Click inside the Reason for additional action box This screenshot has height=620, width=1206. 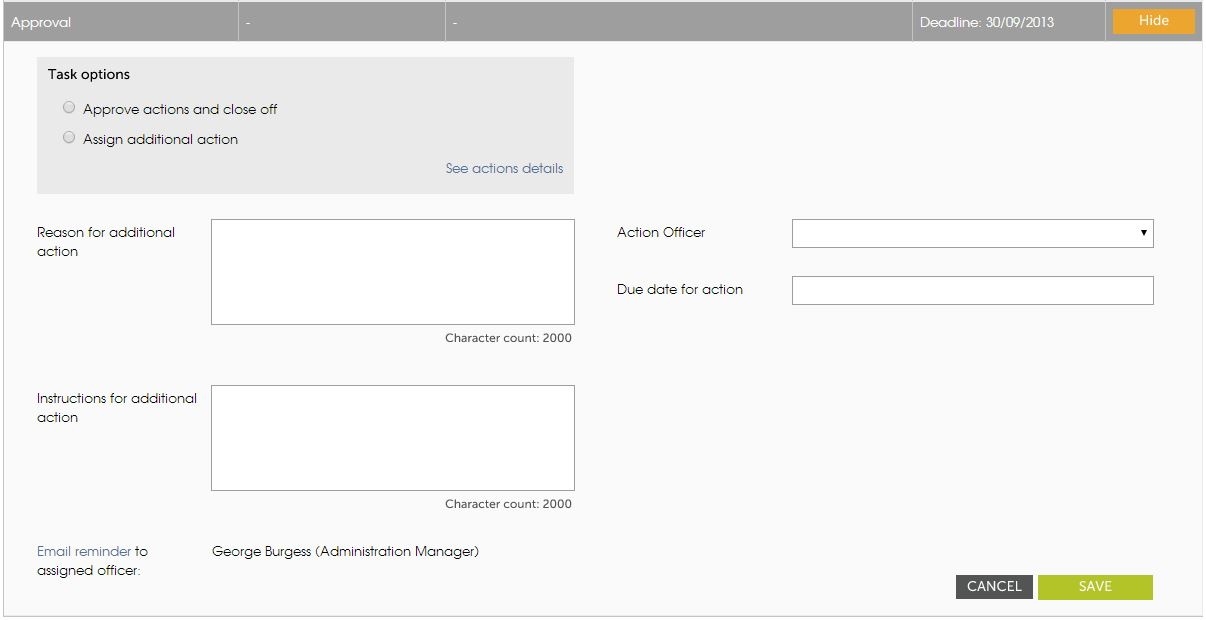click(x=392, y=270)
